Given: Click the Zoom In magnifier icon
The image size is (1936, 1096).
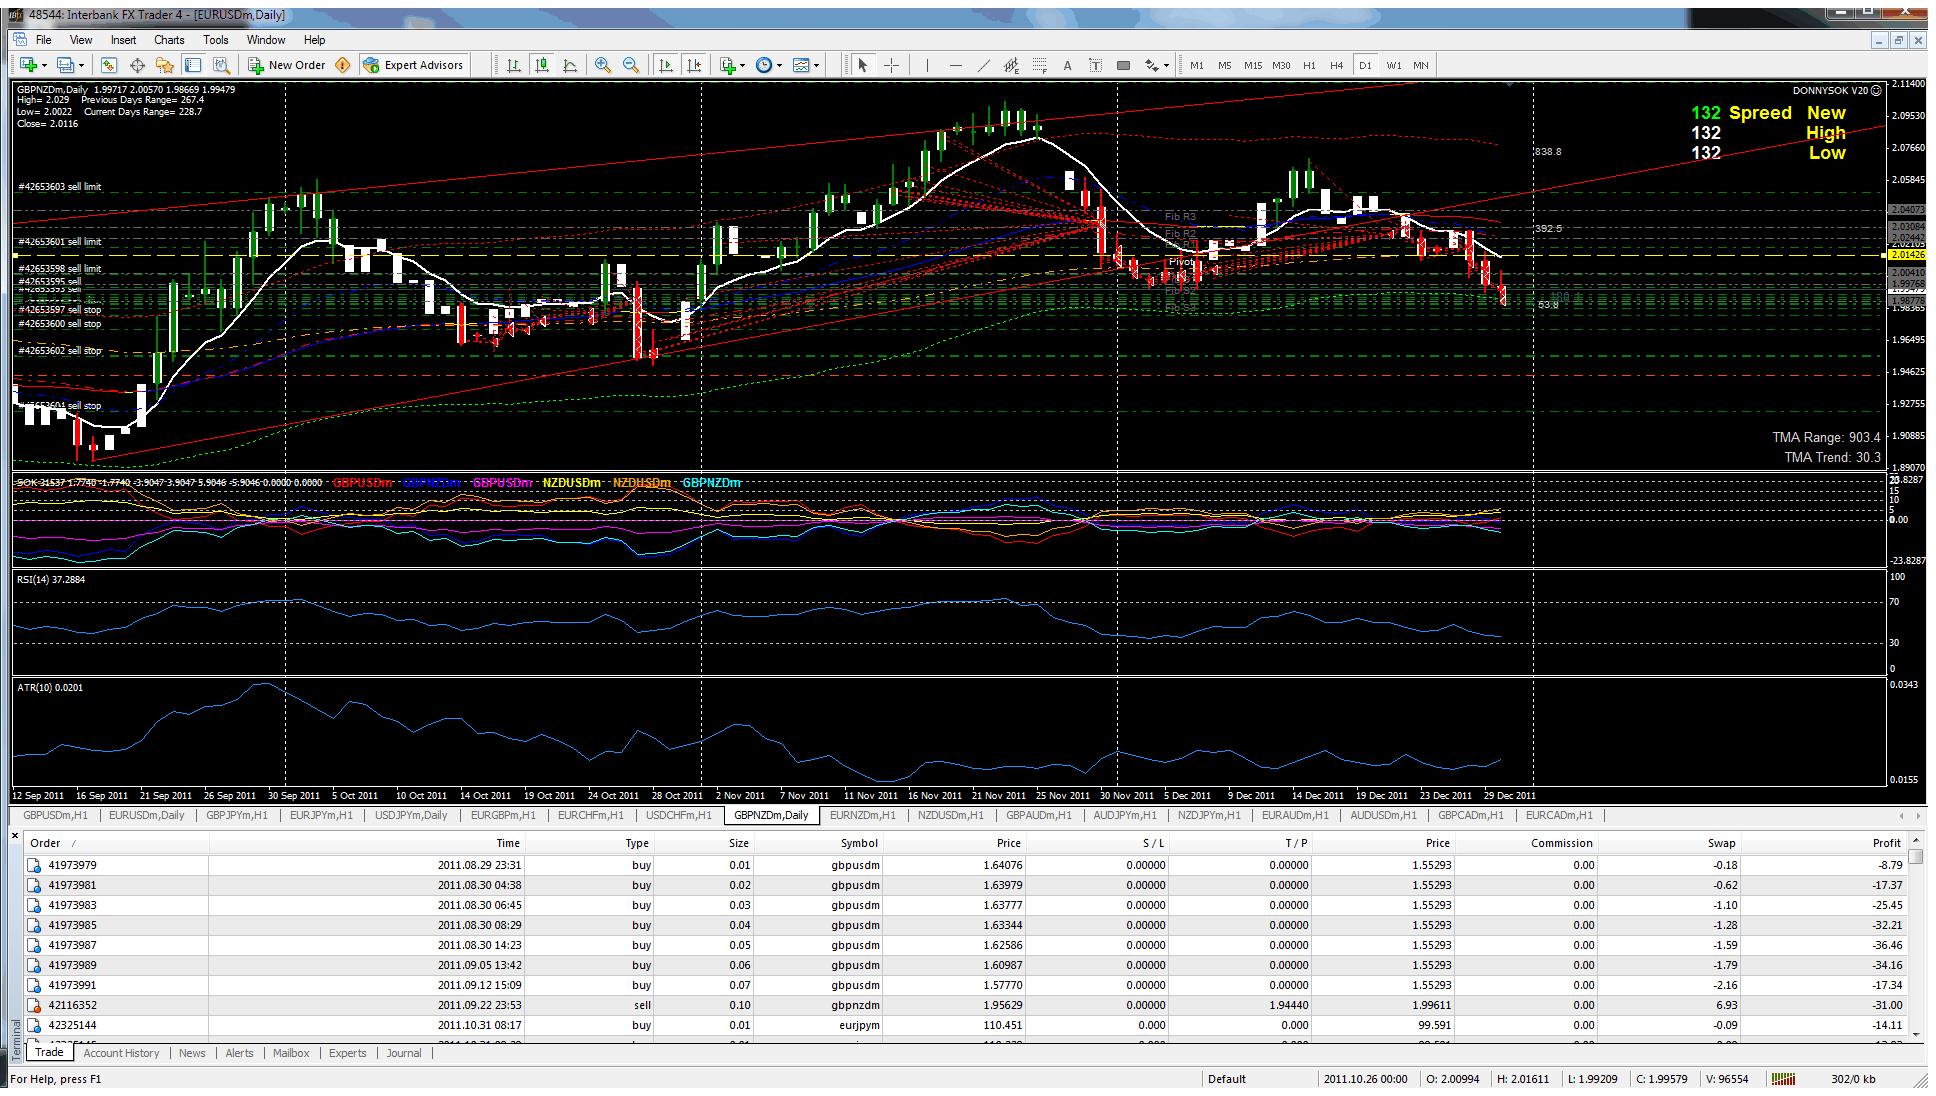Looking at the screenshot, I should tap(602, 65).
